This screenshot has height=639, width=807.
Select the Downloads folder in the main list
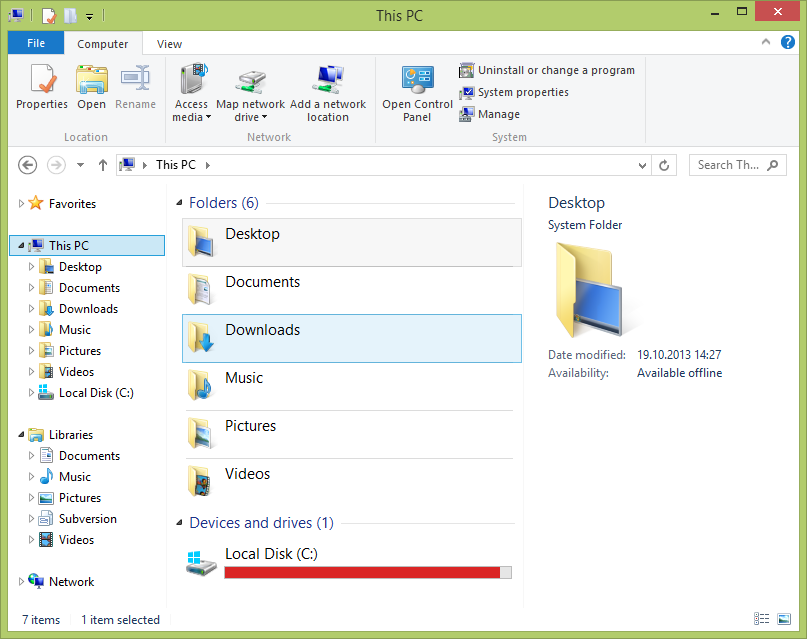[x=352, y=339]
